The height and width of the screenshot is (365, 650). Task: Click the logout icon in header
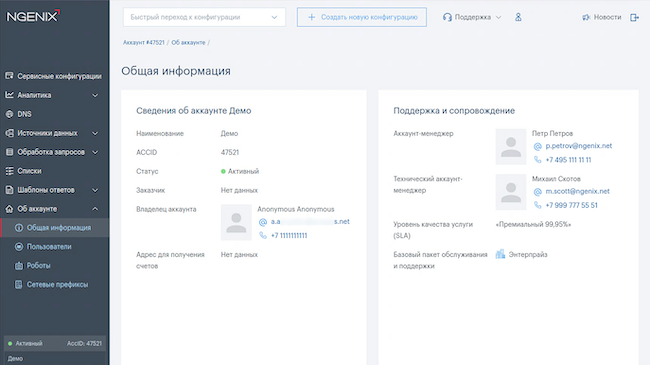[x=634, y=17]
